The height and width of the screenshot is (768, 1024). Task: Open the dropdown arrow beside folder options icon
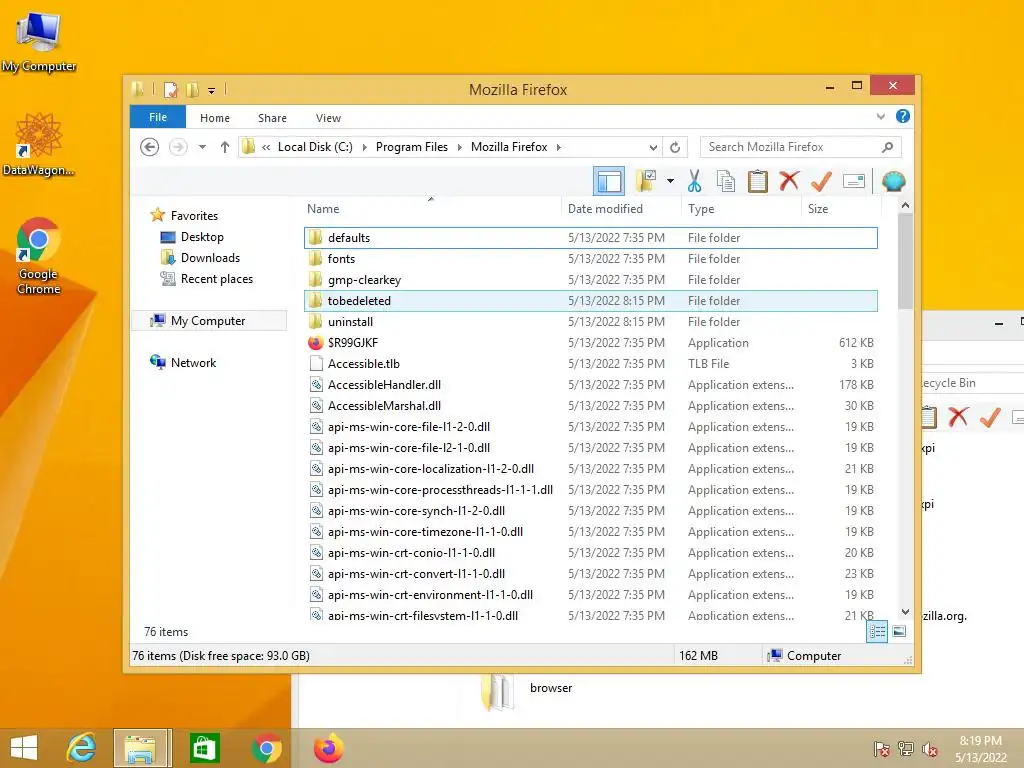point(671,181)
